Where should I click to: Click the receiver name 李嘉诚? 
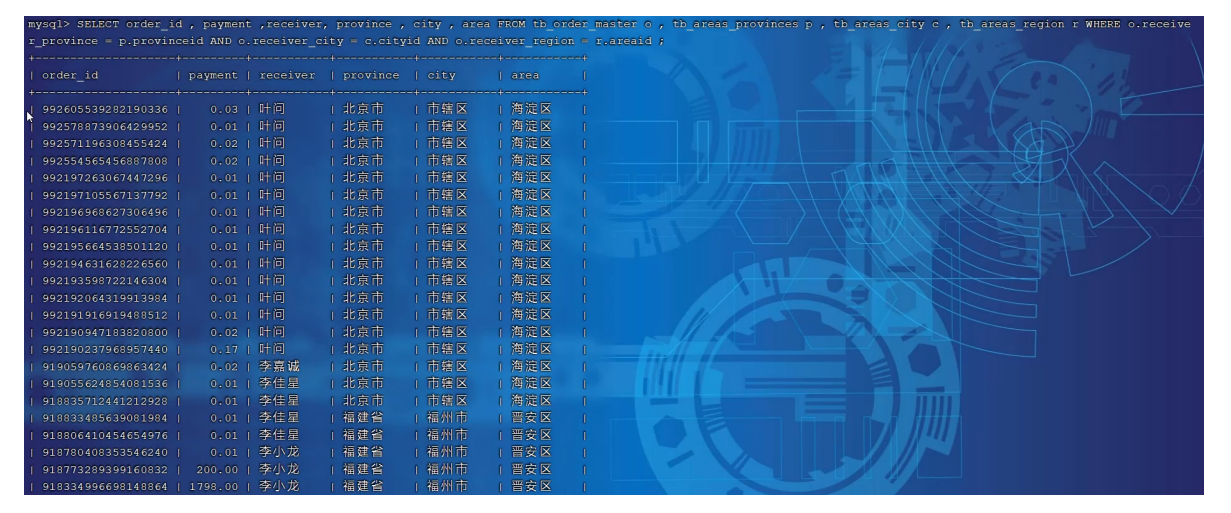coord(279,367)
